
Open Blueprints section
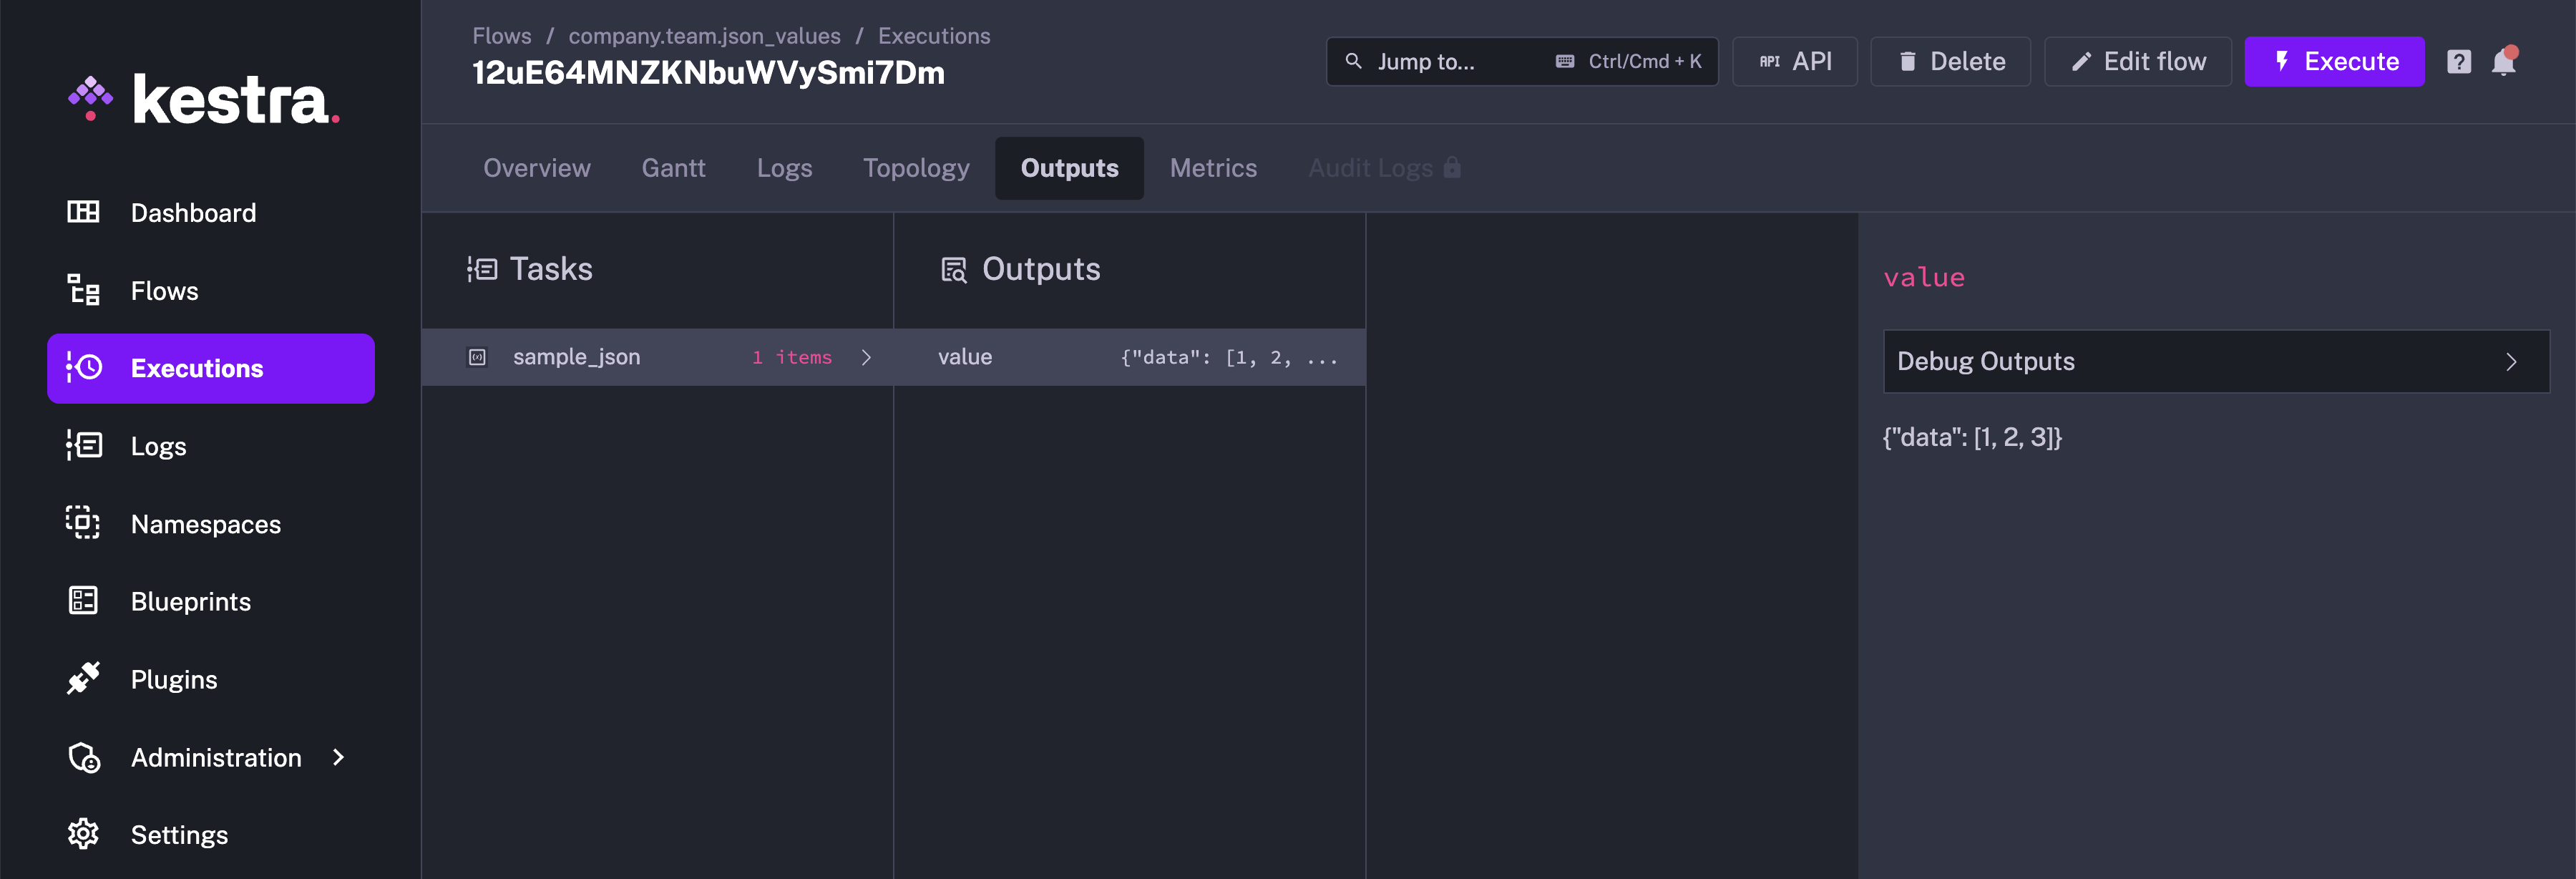point(190,601)
